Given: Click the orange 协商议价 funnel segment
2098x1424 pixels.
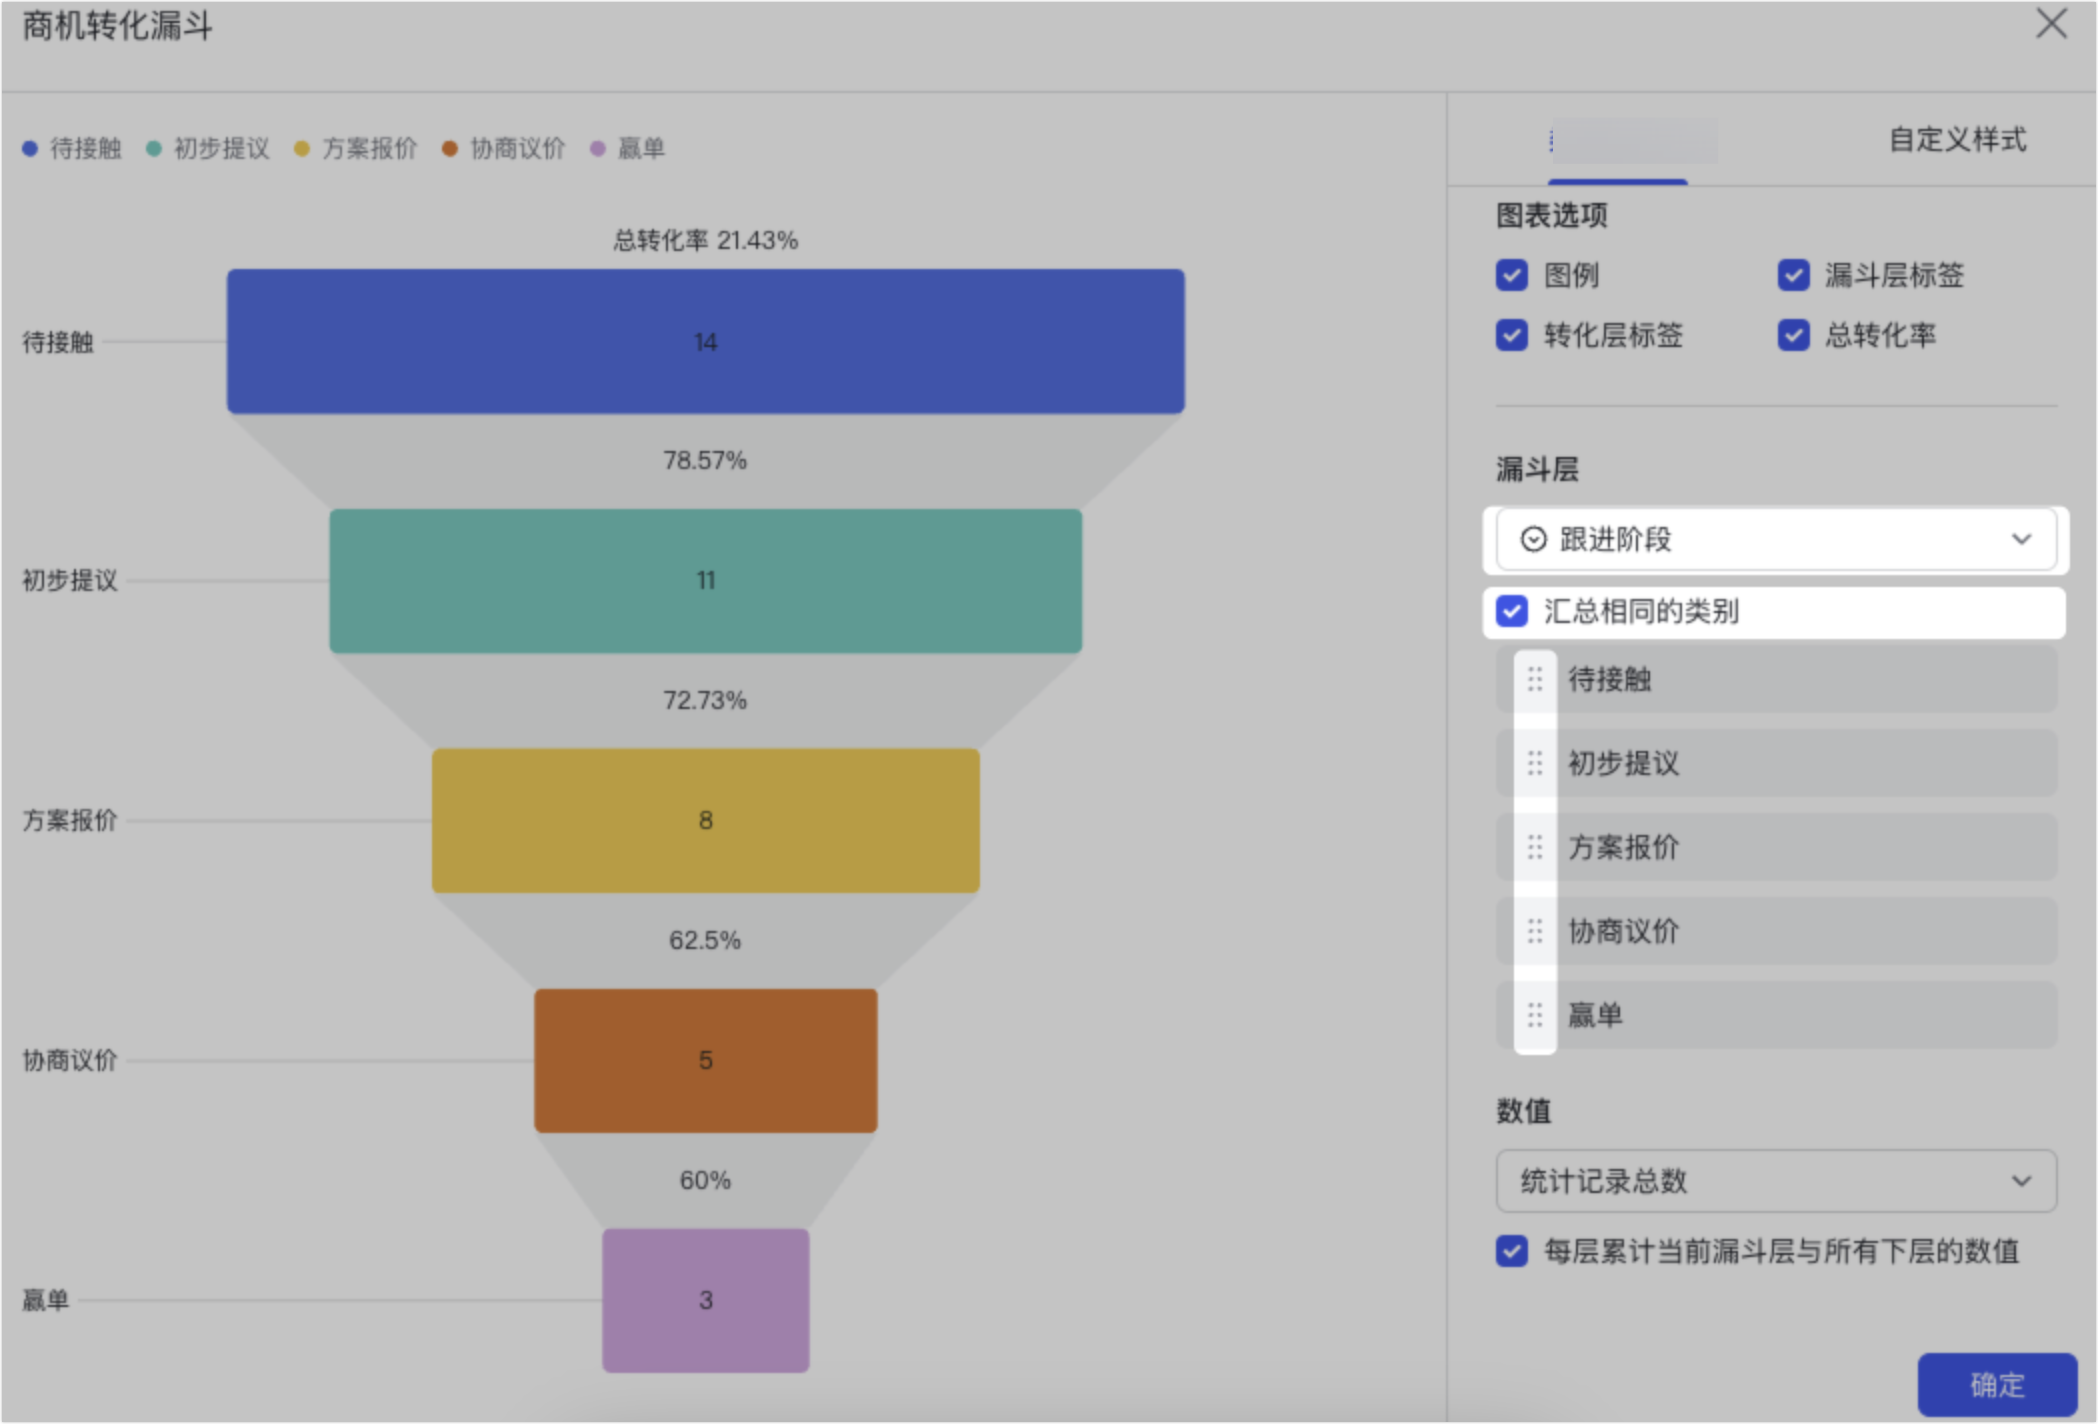Looking at the screenshot, I should [706, 1060].
